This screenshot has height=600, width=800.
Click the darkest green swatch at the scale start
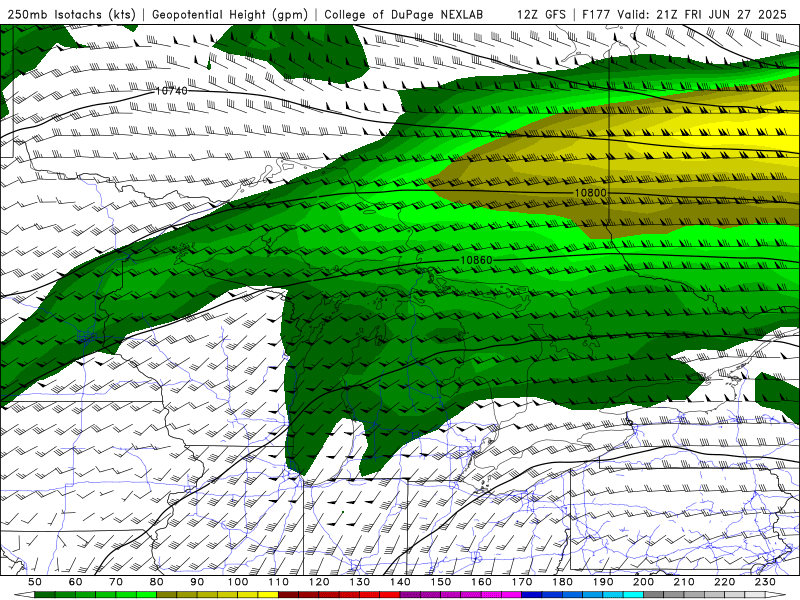pos(45,595)
